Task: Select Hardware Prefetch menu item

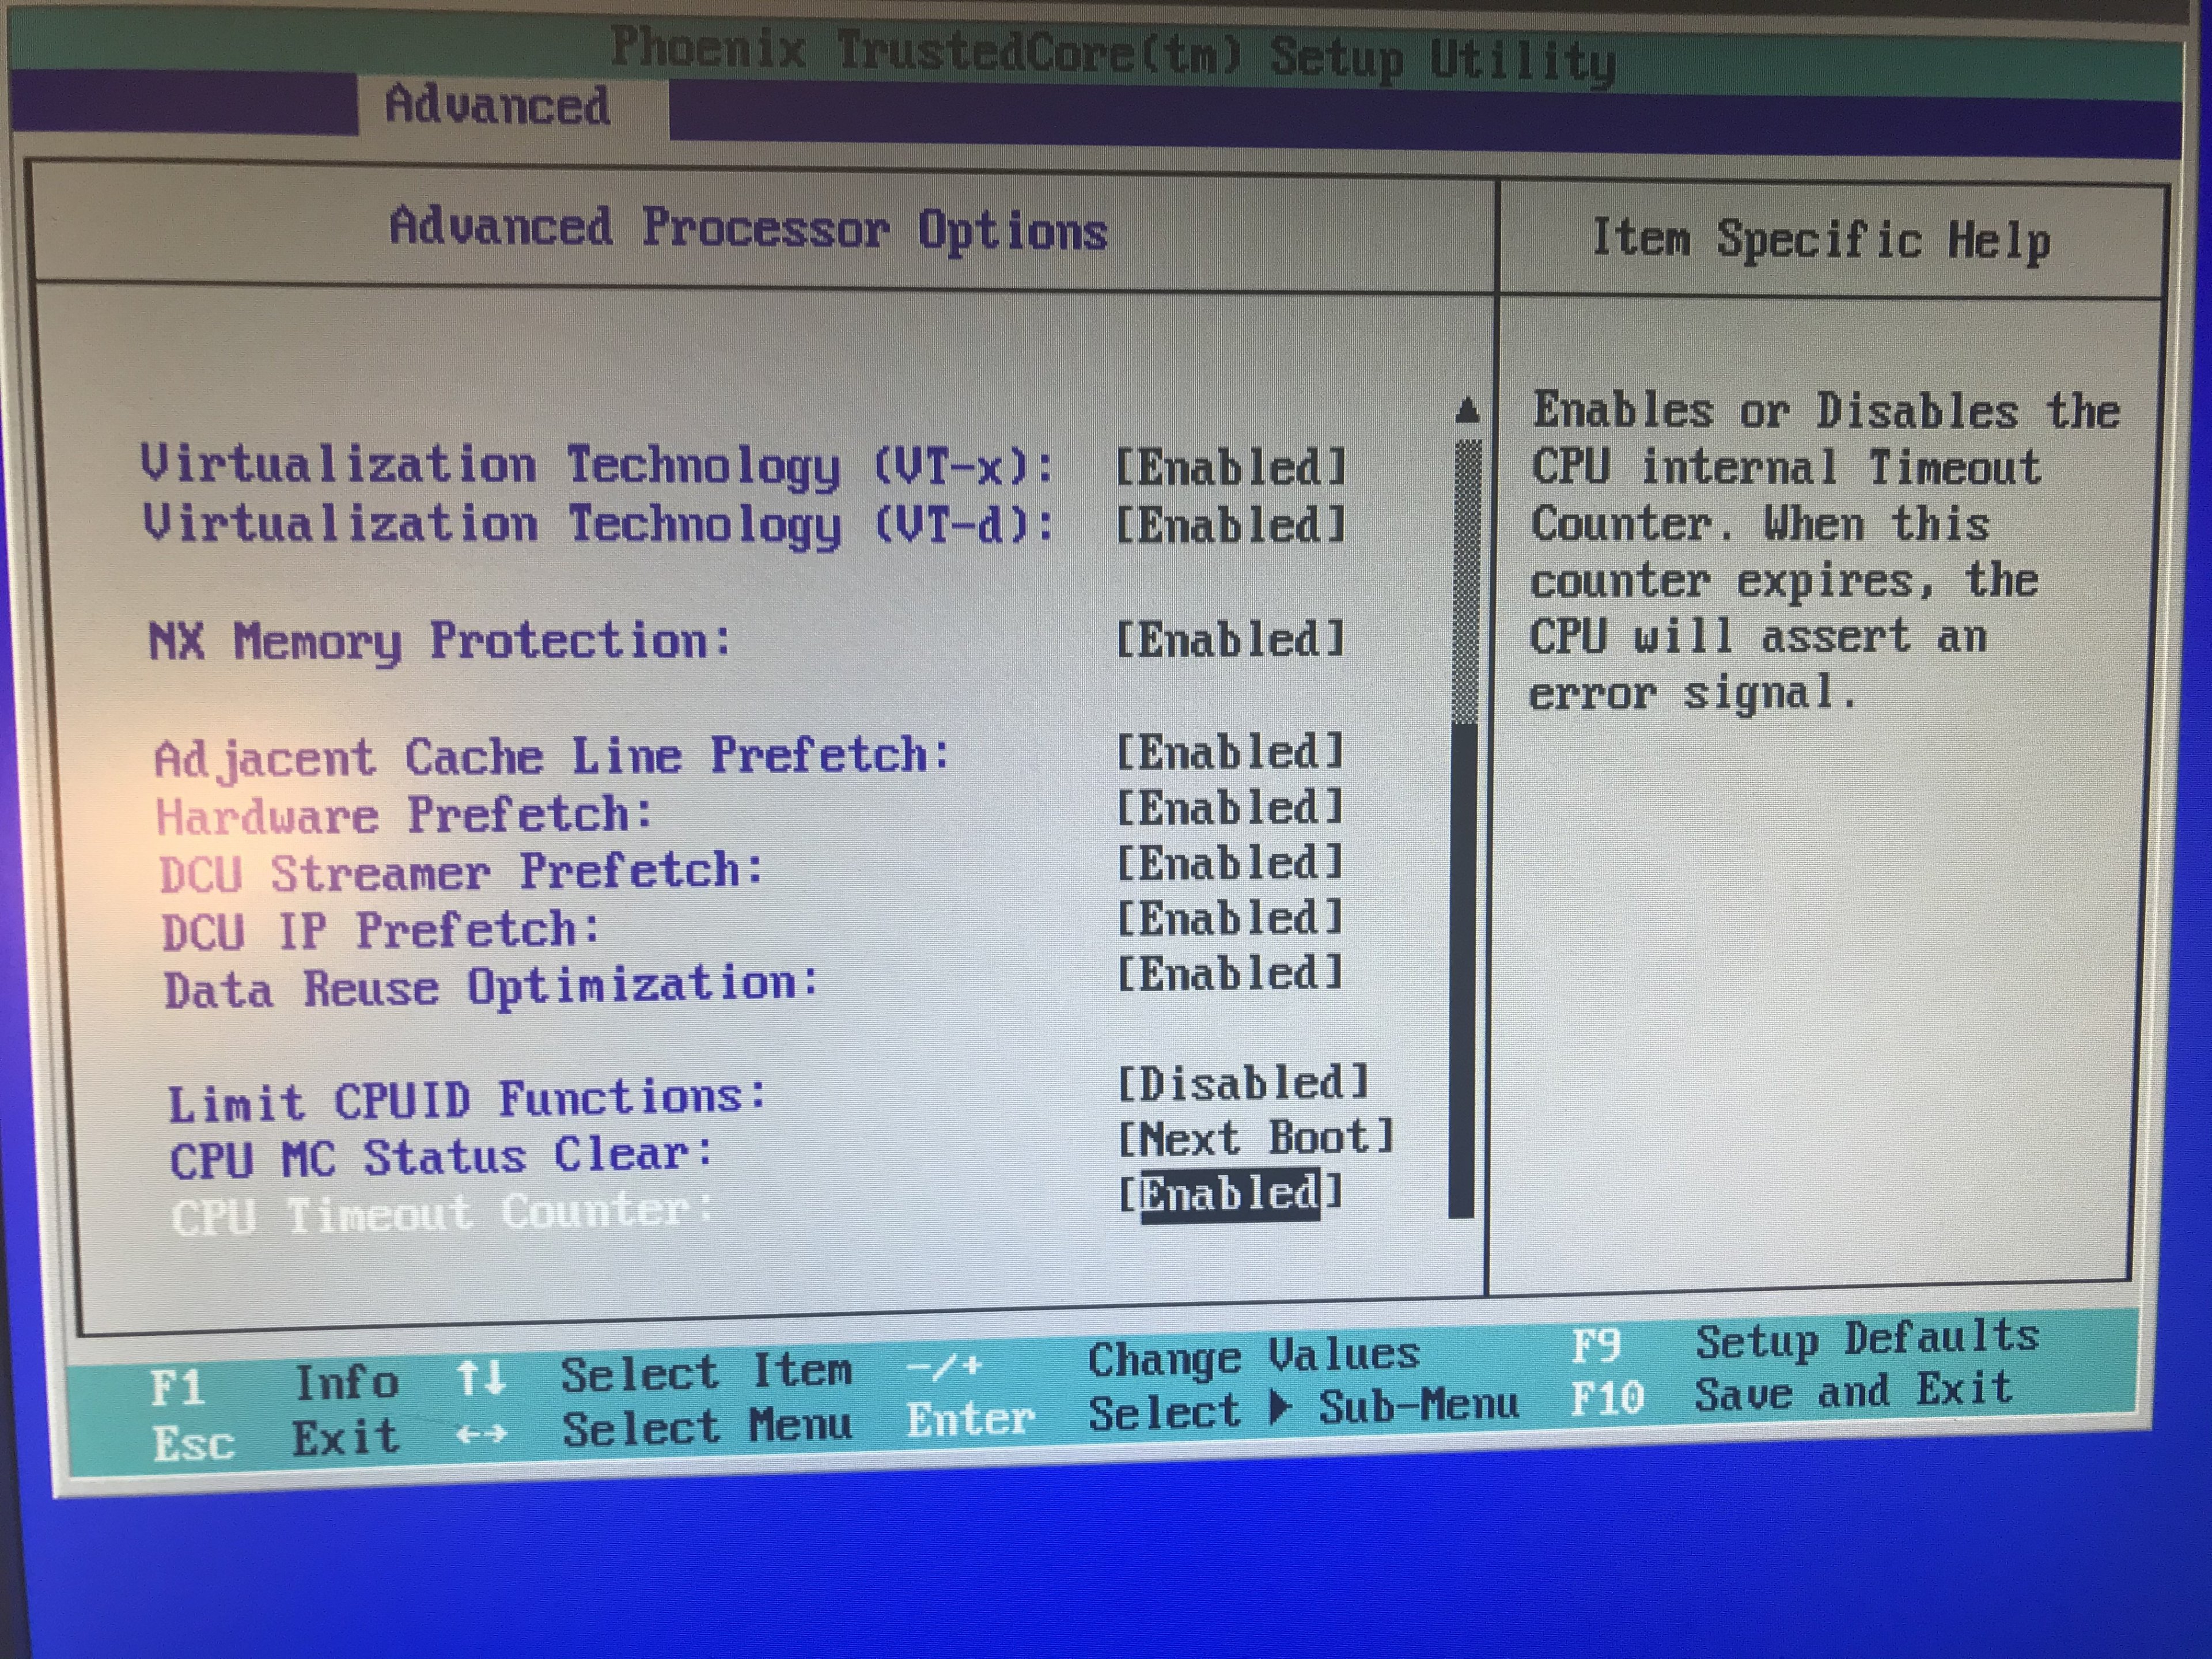Action: click(x=405, y=815)
